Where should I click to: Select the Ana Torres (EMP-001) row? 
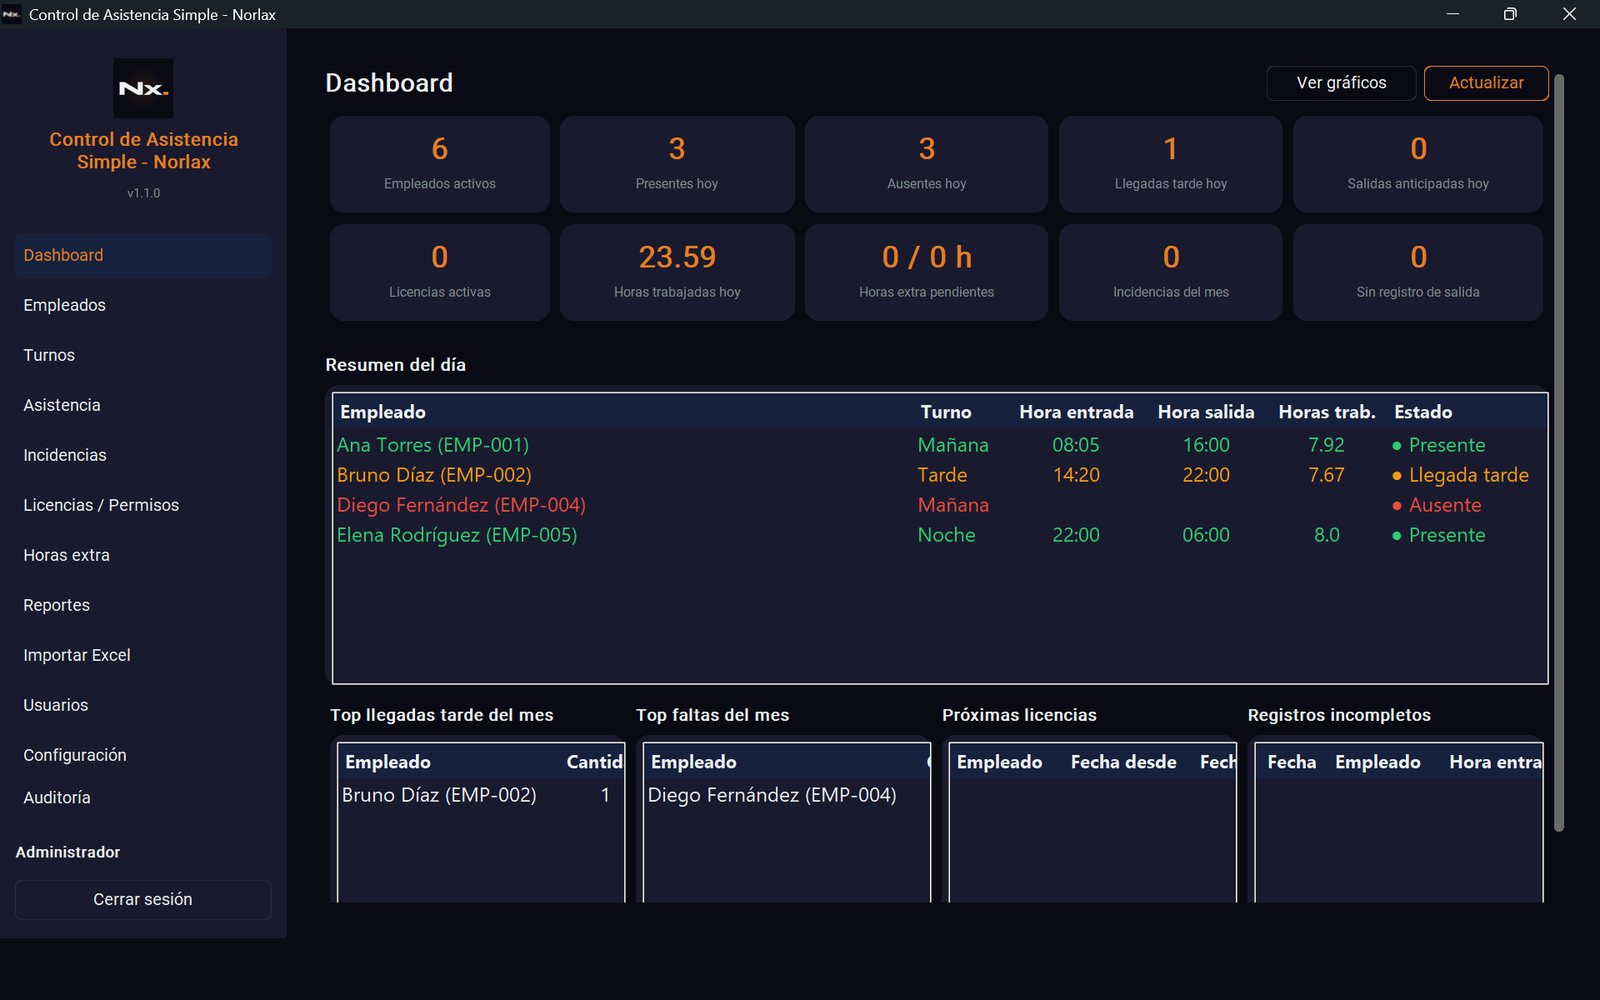940,445
